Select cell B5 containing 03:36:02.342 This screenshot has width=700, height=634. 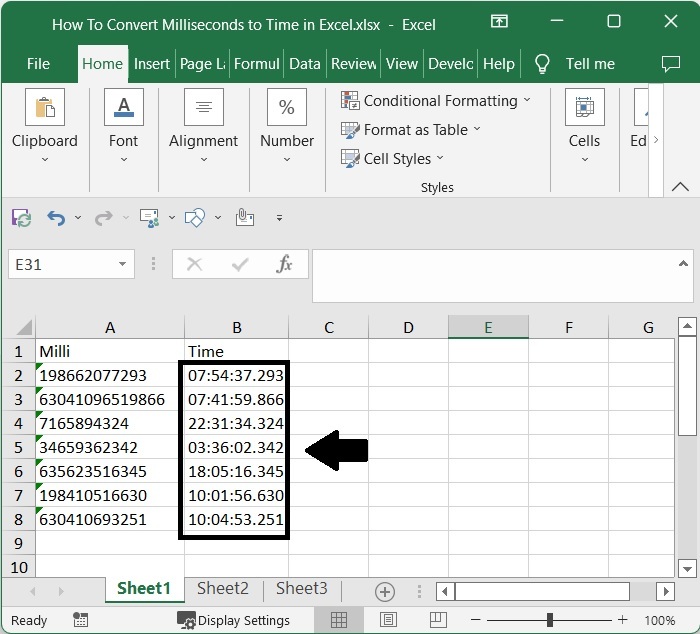235,447
